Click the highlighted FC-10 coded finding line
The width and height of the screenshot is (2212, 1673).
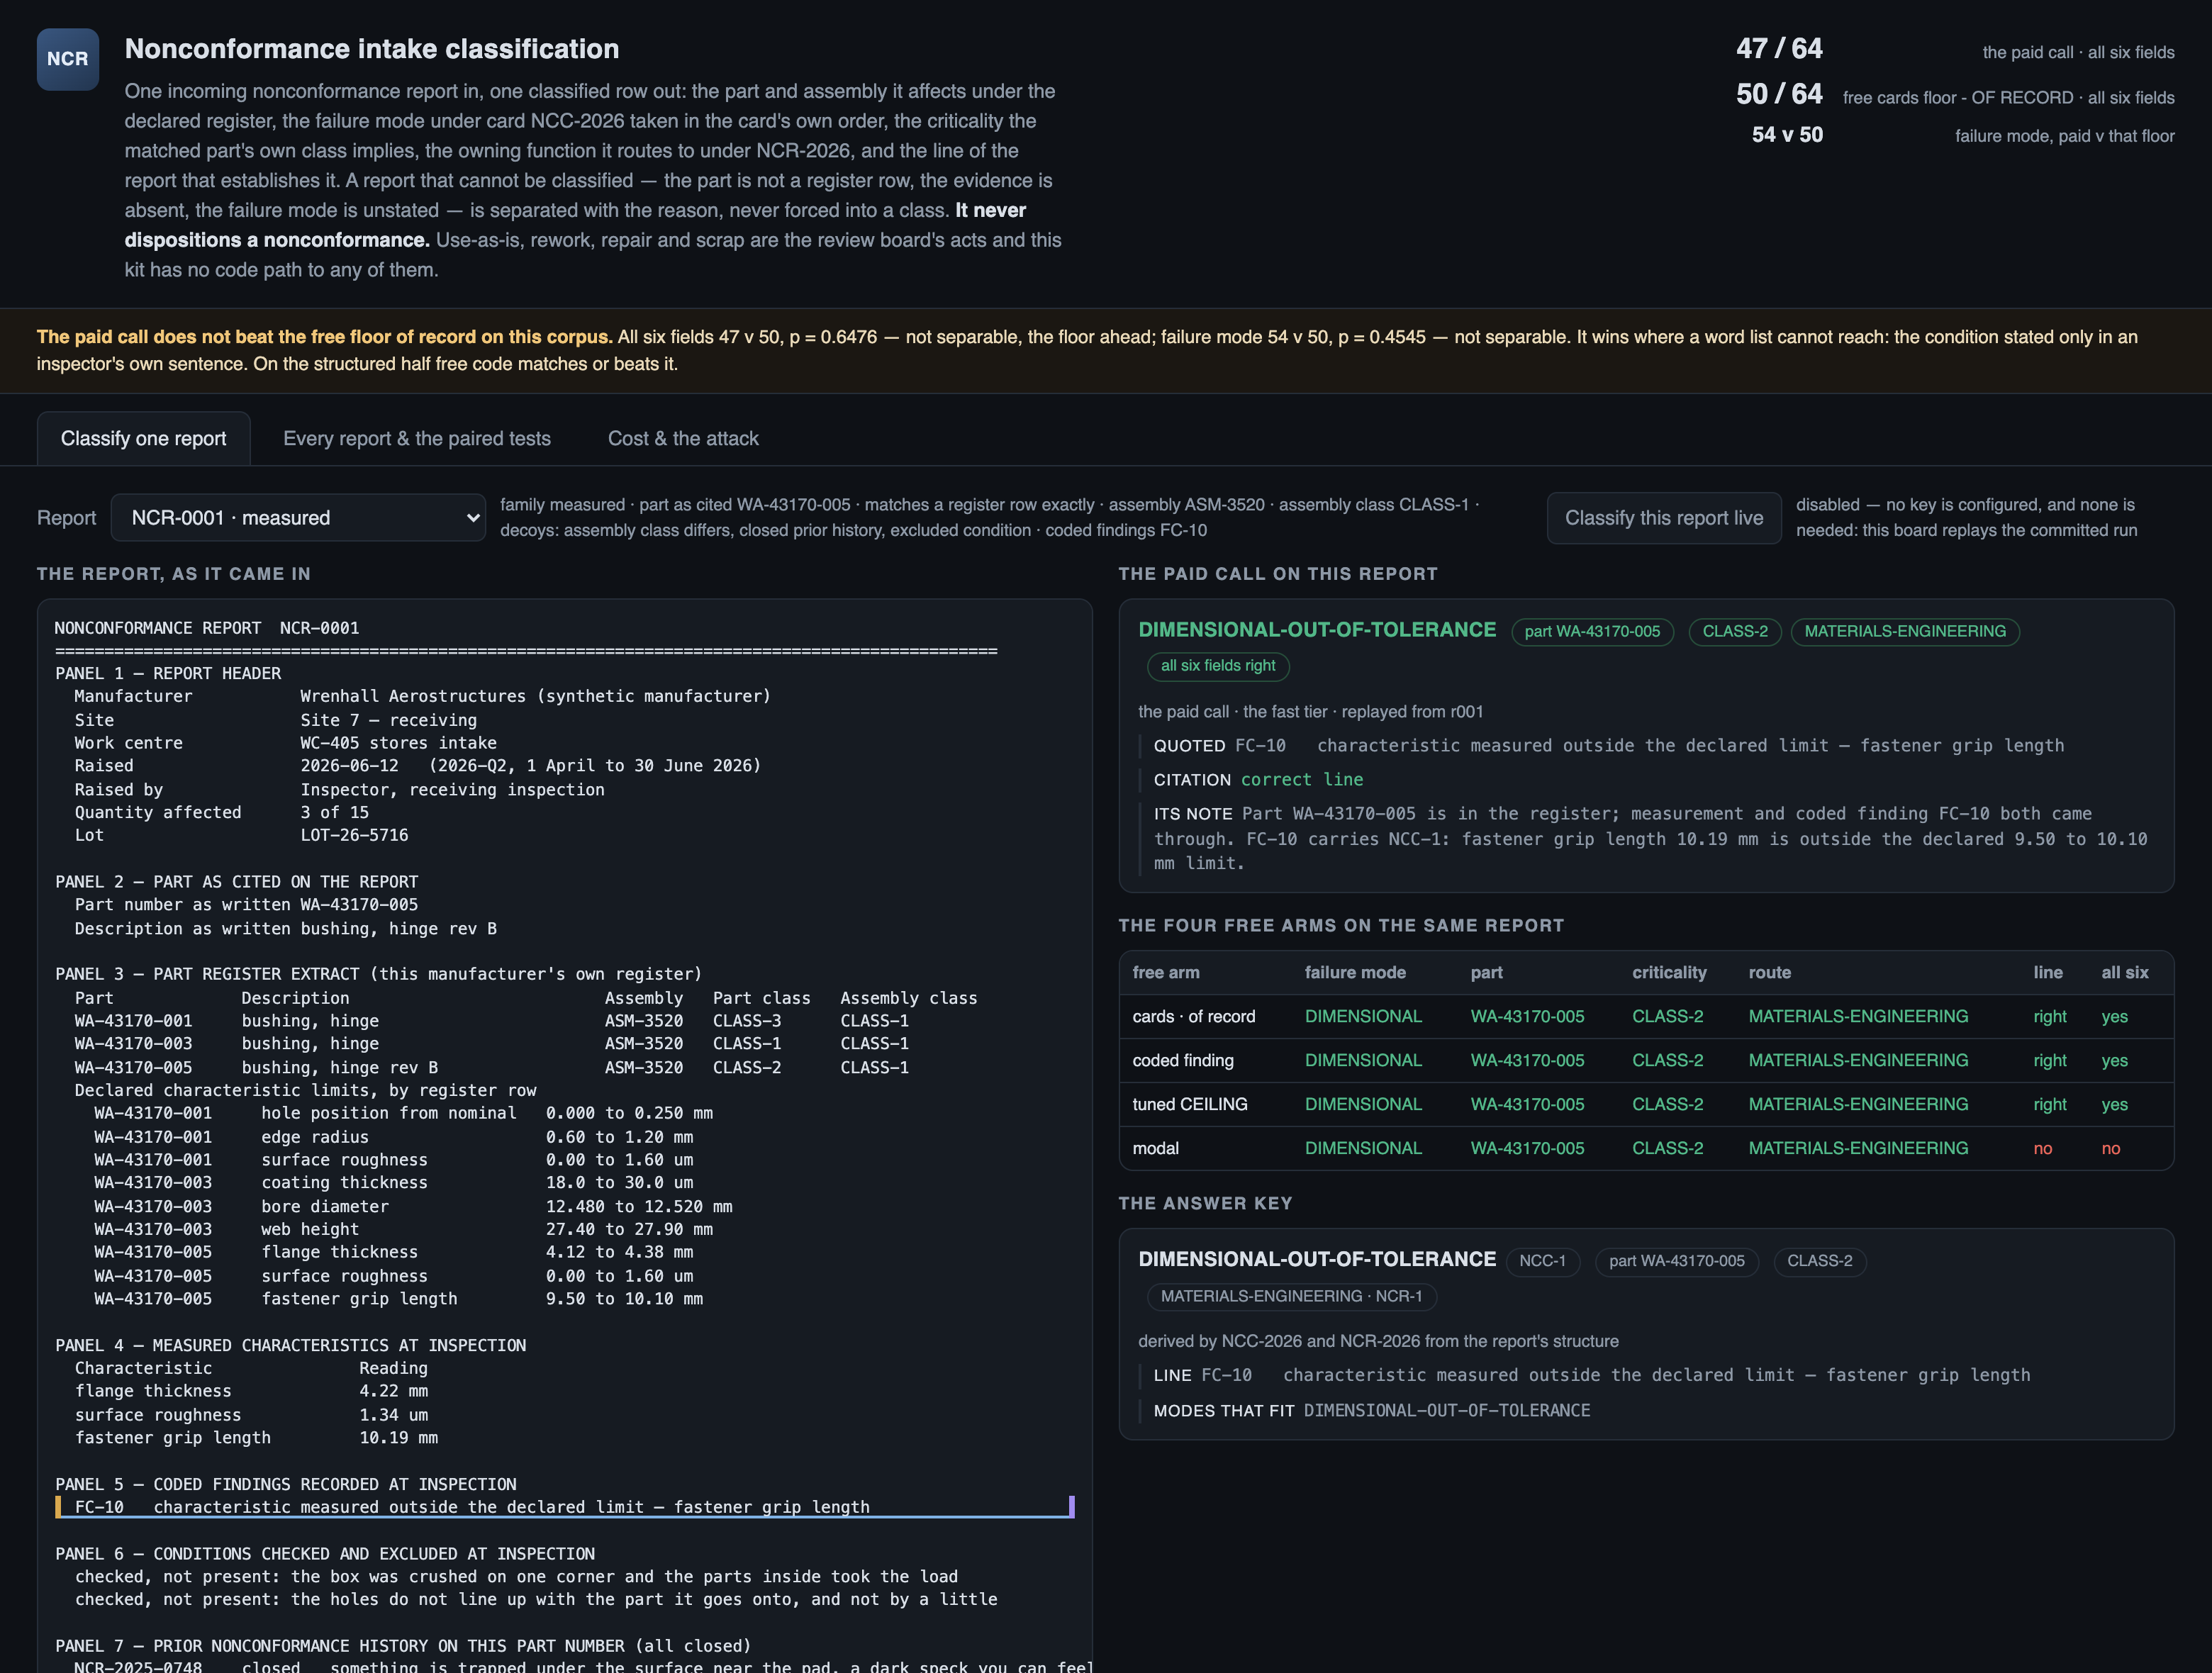tap(565, 1507)
